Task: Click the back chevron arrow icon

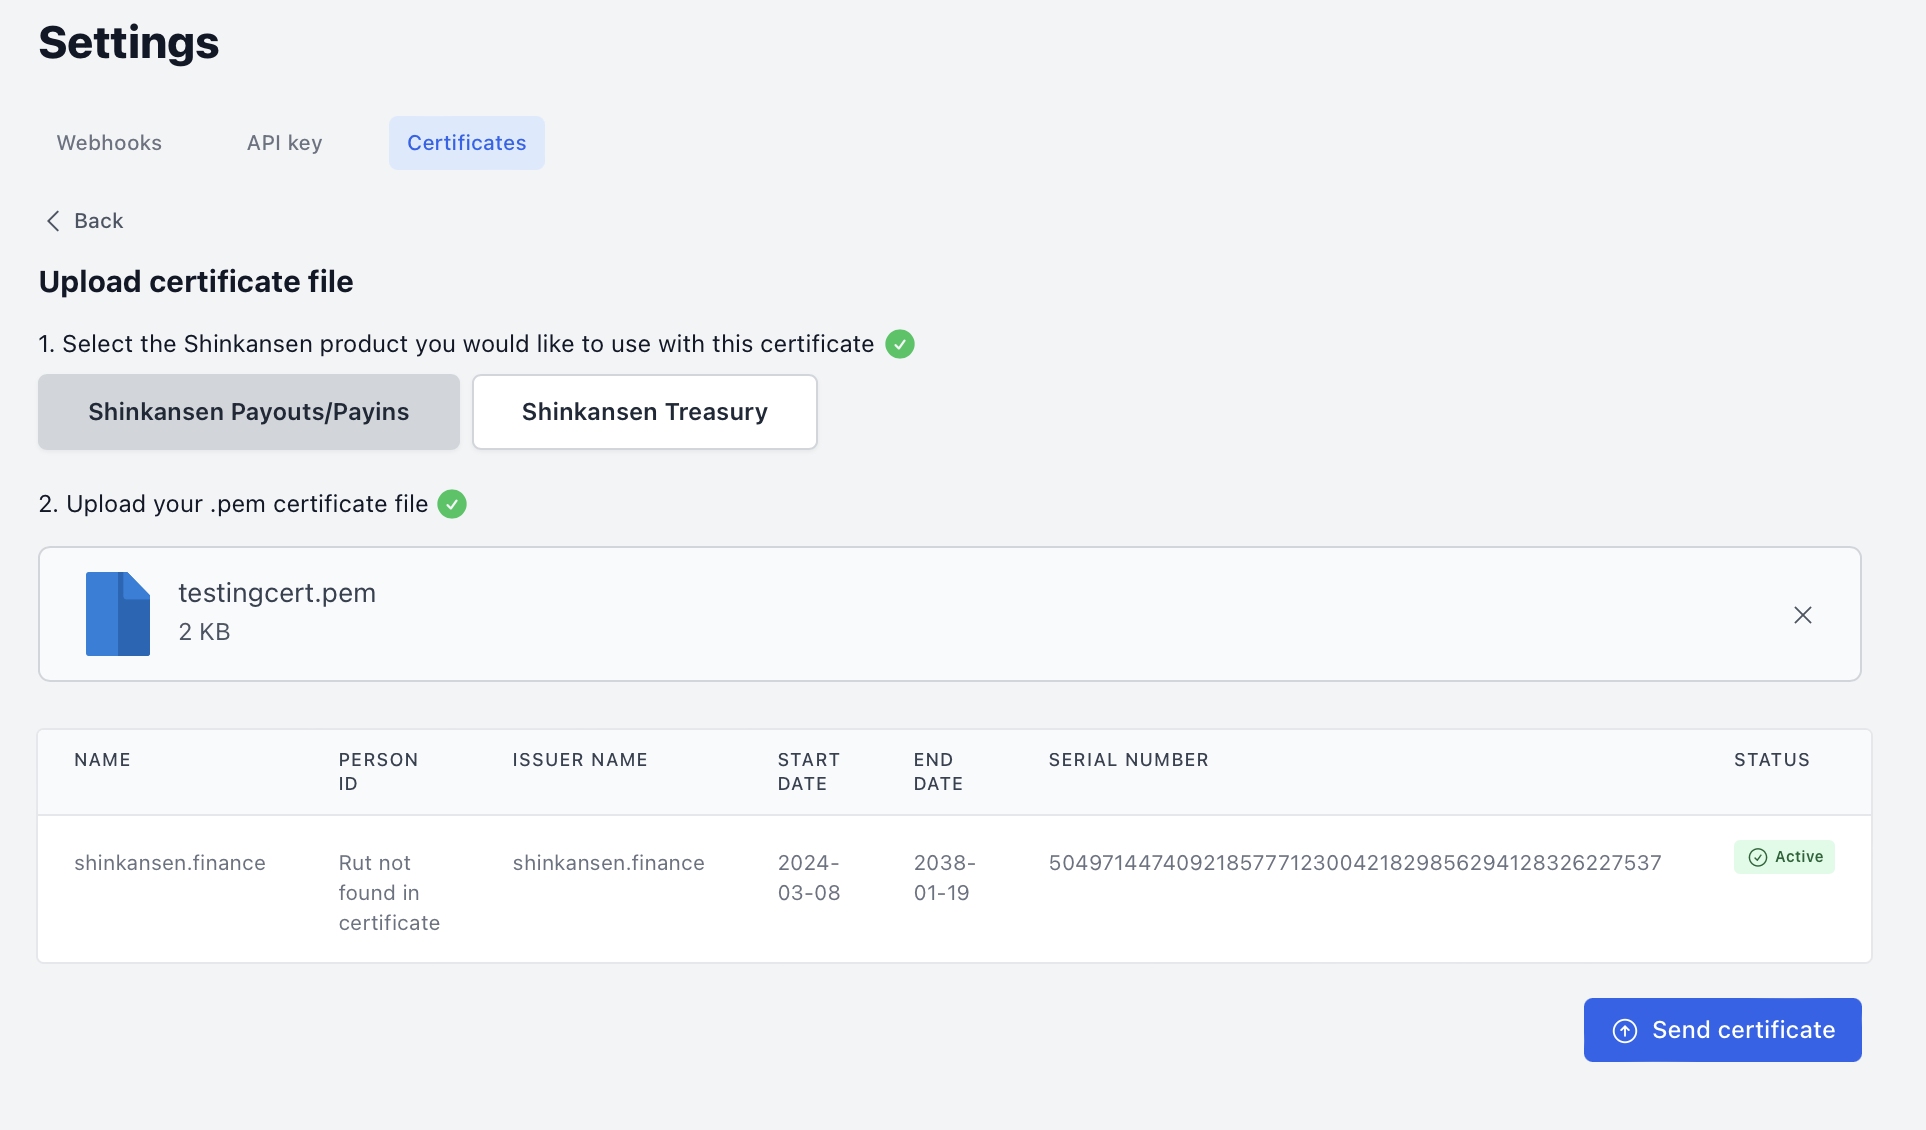Action: (x=53, y=221)
